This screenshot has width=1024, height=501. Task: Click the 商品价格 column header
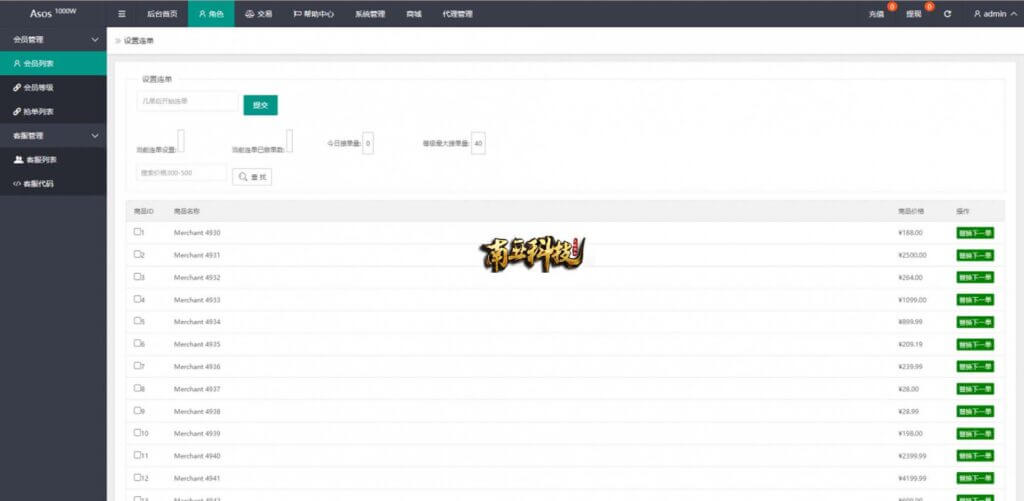911,212
